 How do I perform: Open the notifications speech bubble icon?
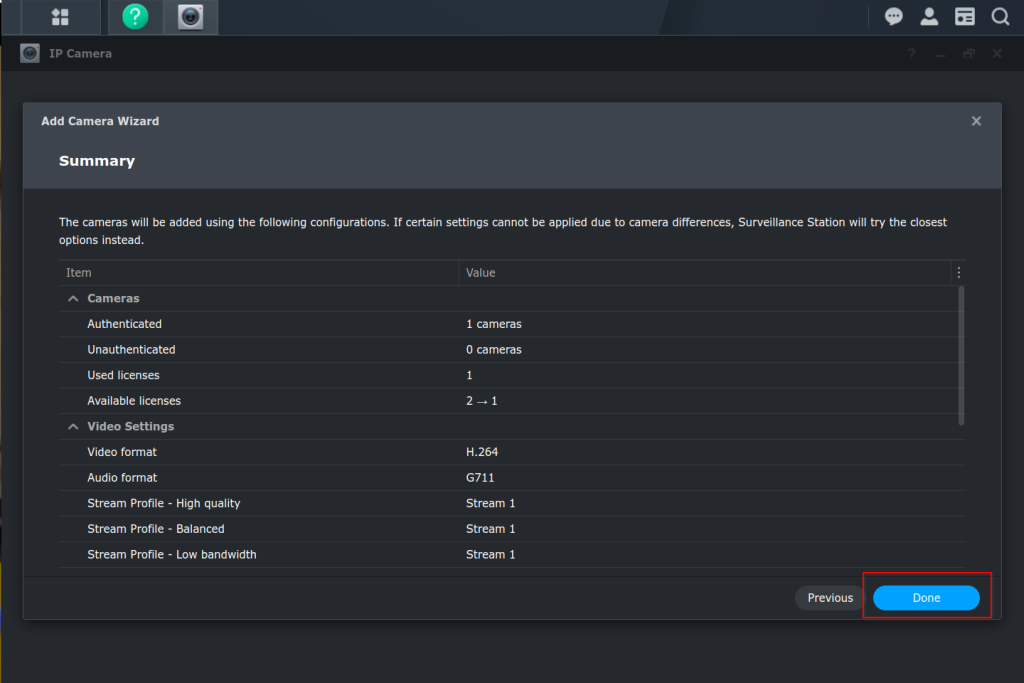894,17
